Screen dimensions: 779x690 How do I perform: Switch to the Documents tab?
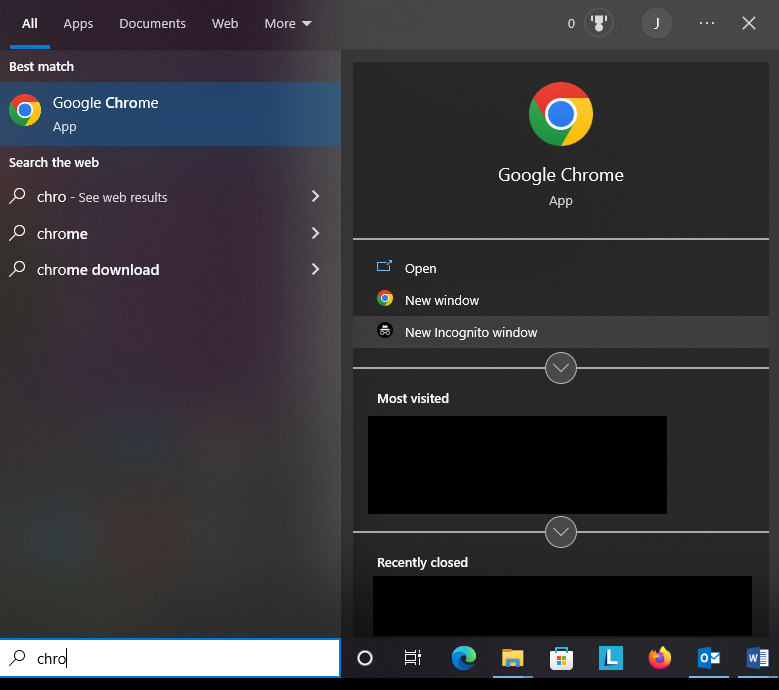click(x=153, y=23)
